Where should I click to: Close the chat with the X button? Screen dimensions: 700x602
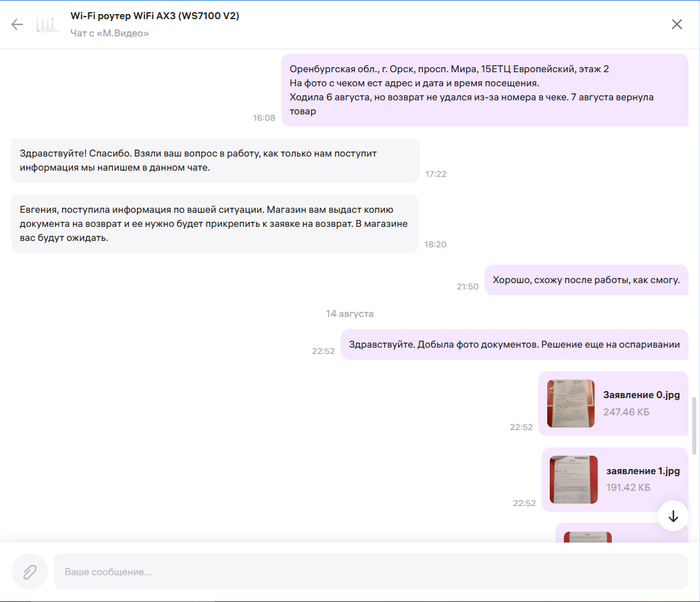(677, 25)
